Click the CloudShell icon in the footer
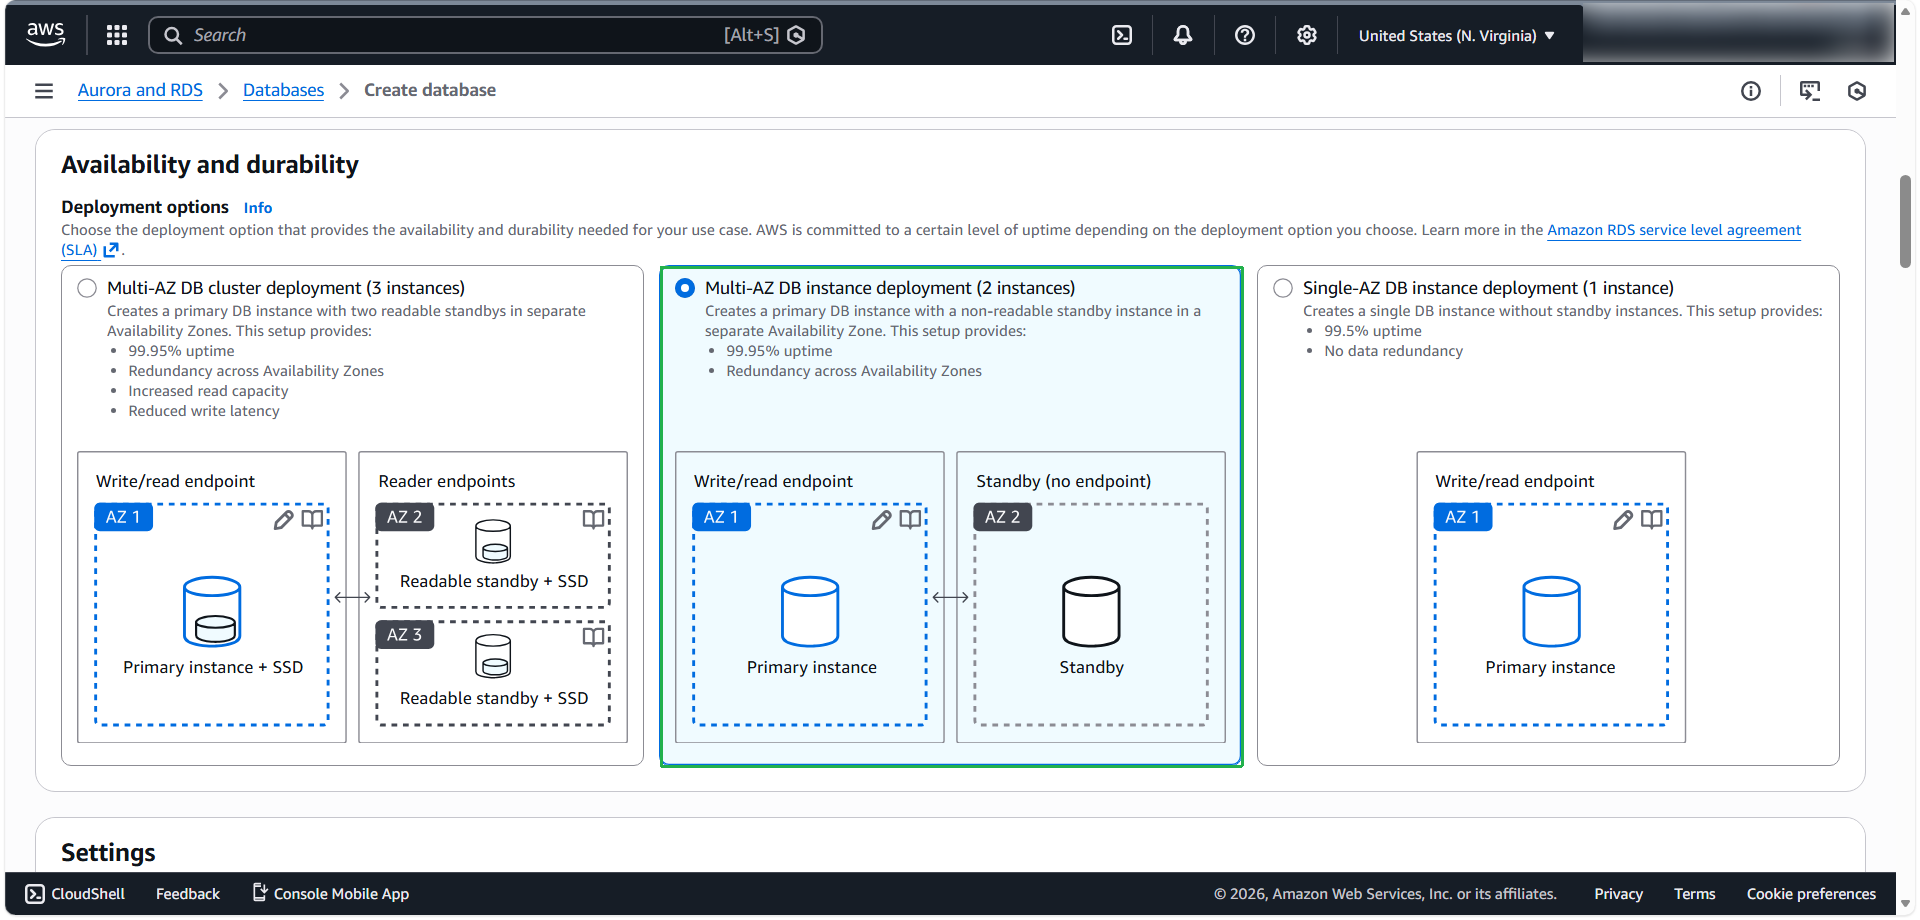The height and width of the screenshot is (920, 1920). click(x=35, y=894)
